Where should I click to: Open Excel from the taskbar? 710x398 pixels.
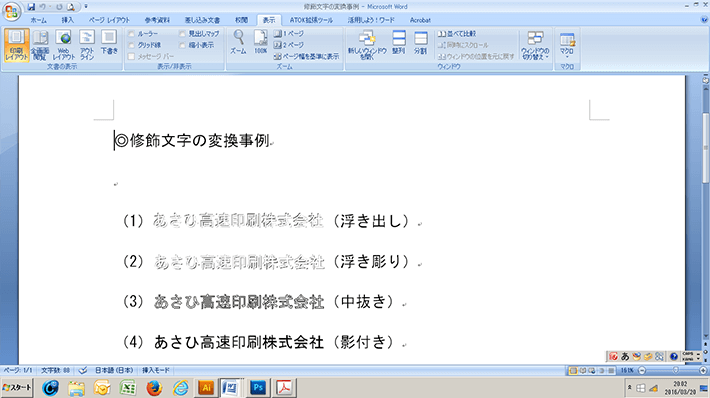click(x=128, y=388)
